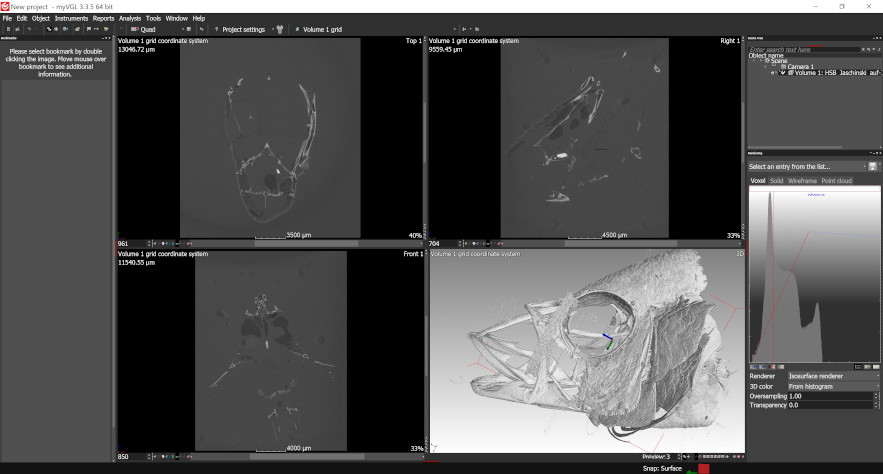The image size is (883, 474).
Task: Adjust the Oversampling stepper arrows
Action: click(x=876, y=396)
